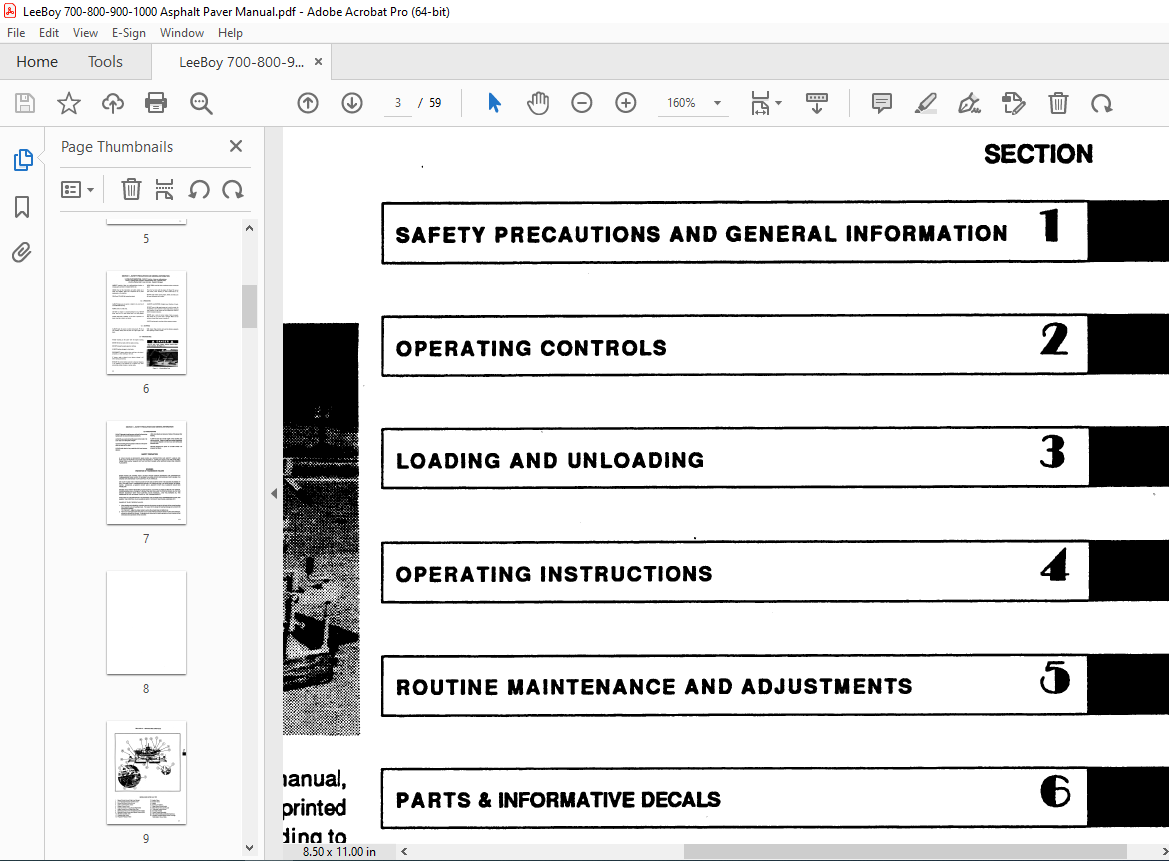The height and width of the screenshot is (861, 1169).
Task: Add document to starred files
Action: tap(69, 103)
